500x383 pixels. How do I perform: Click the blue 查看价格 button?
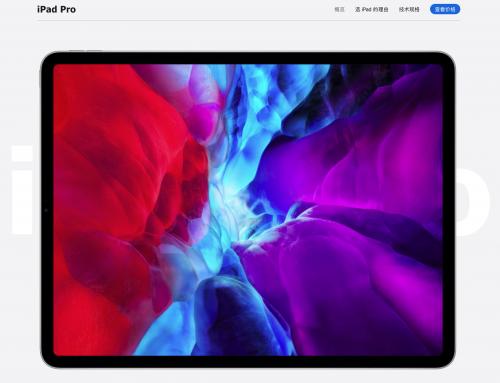click(445, 9)
